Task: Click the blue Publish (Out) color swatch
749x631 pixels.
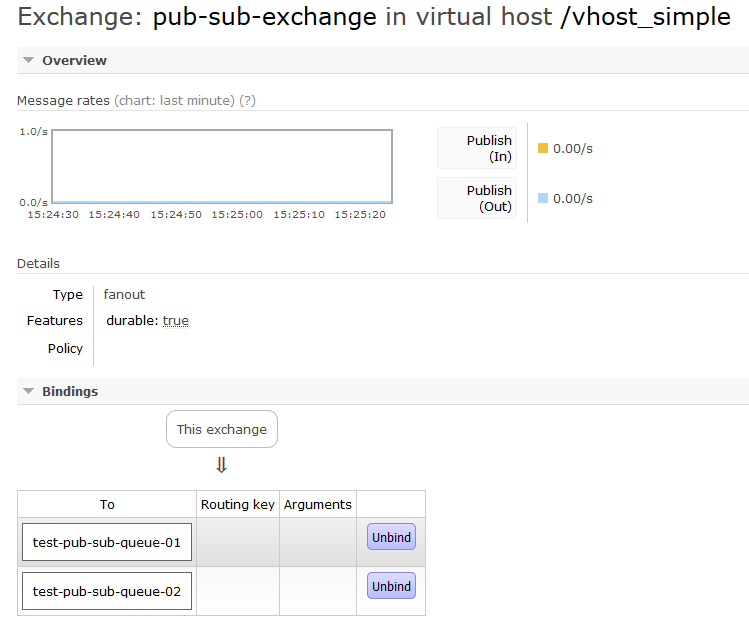Action: coord(543,198)
